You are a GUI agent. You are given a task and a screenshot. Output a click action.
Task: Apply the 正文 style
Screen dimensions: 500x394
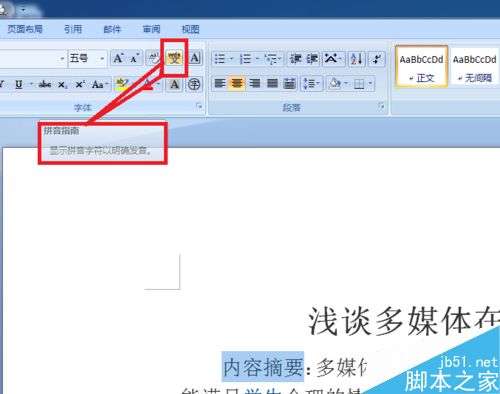[421, 67]
